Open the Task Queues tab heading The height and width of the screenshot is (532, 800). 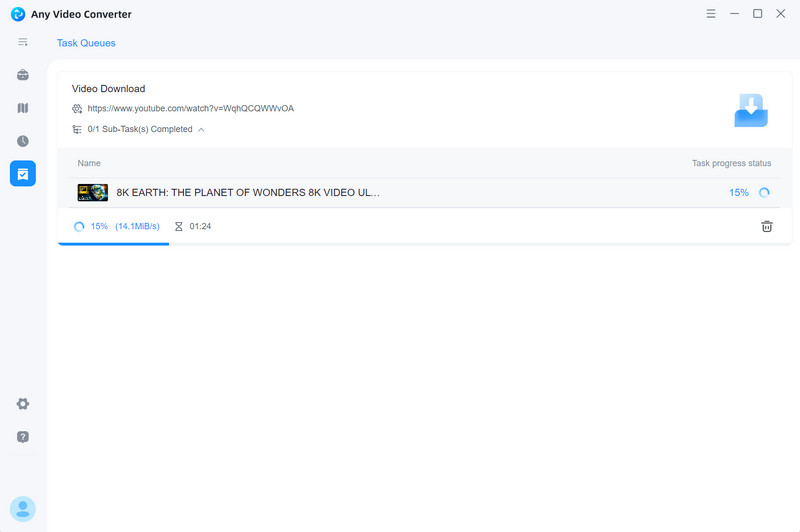pyautogui.click(x=86, y=43)
